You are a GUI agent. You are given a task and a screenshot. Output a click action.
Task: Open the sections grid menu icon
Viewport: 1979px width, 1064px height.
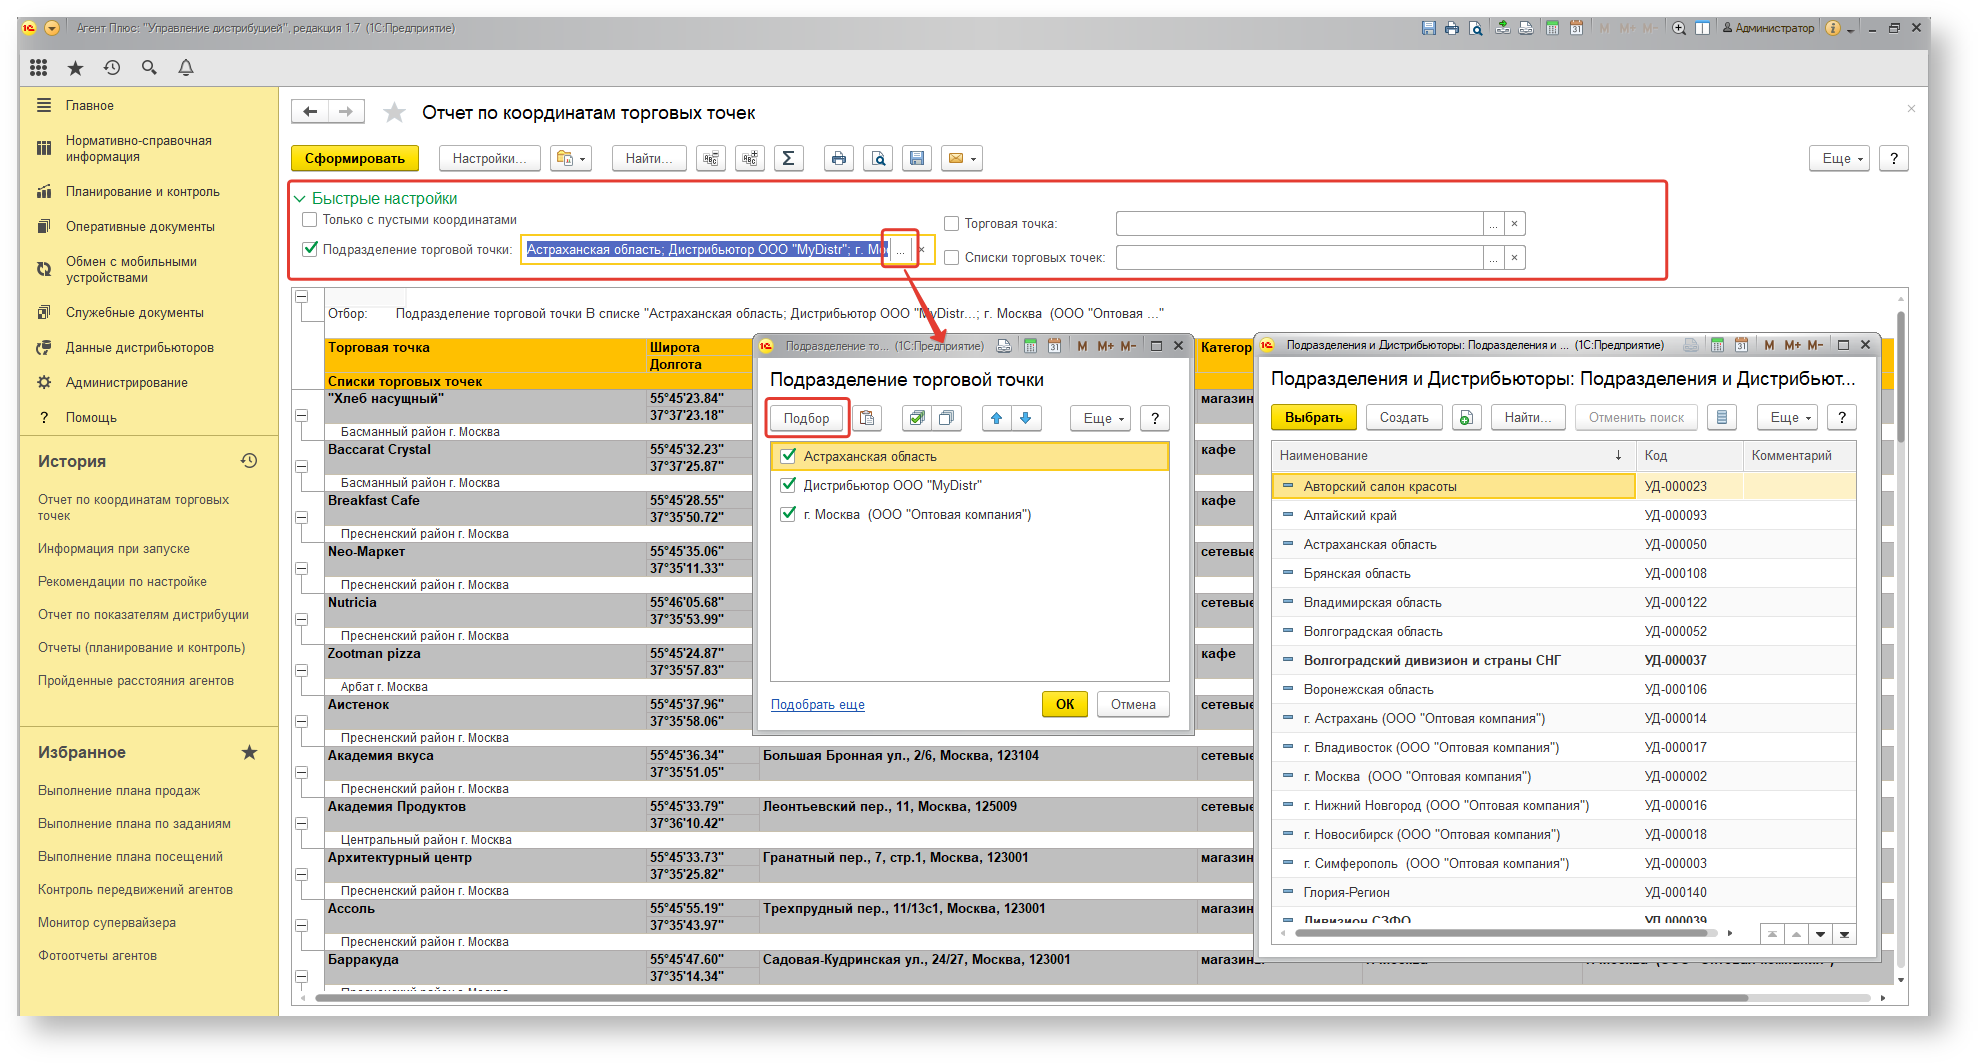pos(39,68)
